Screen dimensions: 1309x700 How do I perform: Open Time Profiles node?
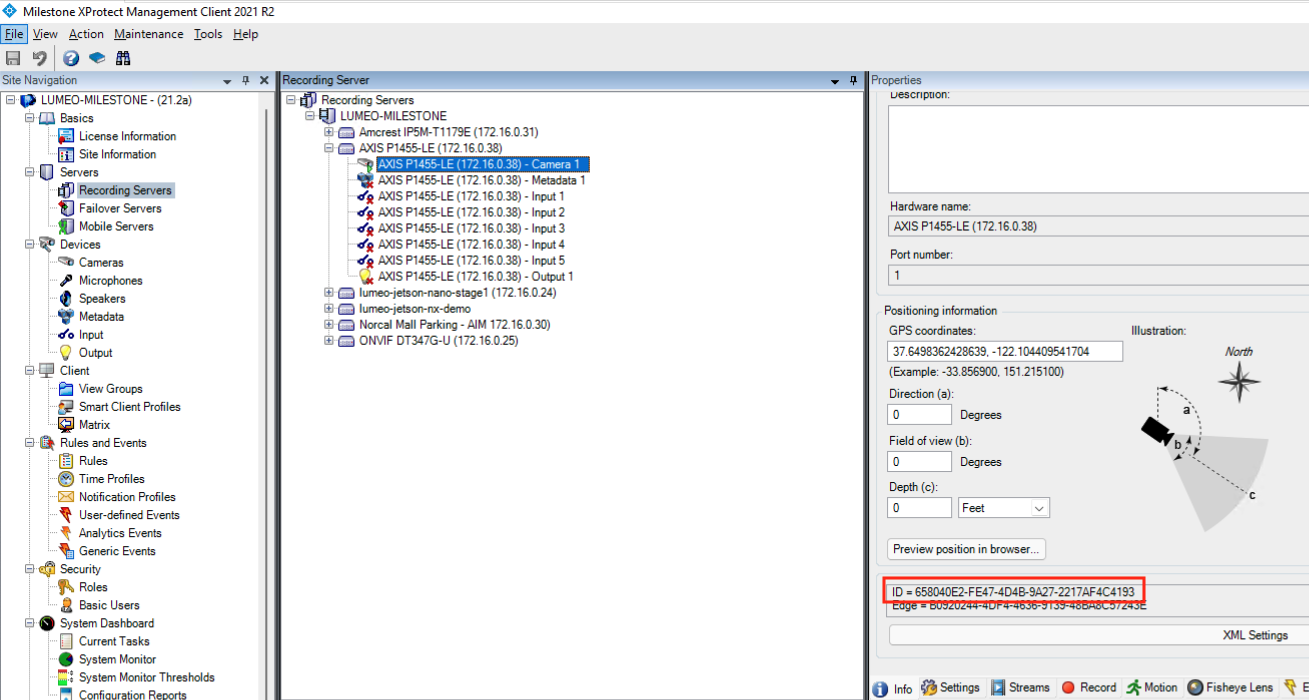tap(111, 478)
